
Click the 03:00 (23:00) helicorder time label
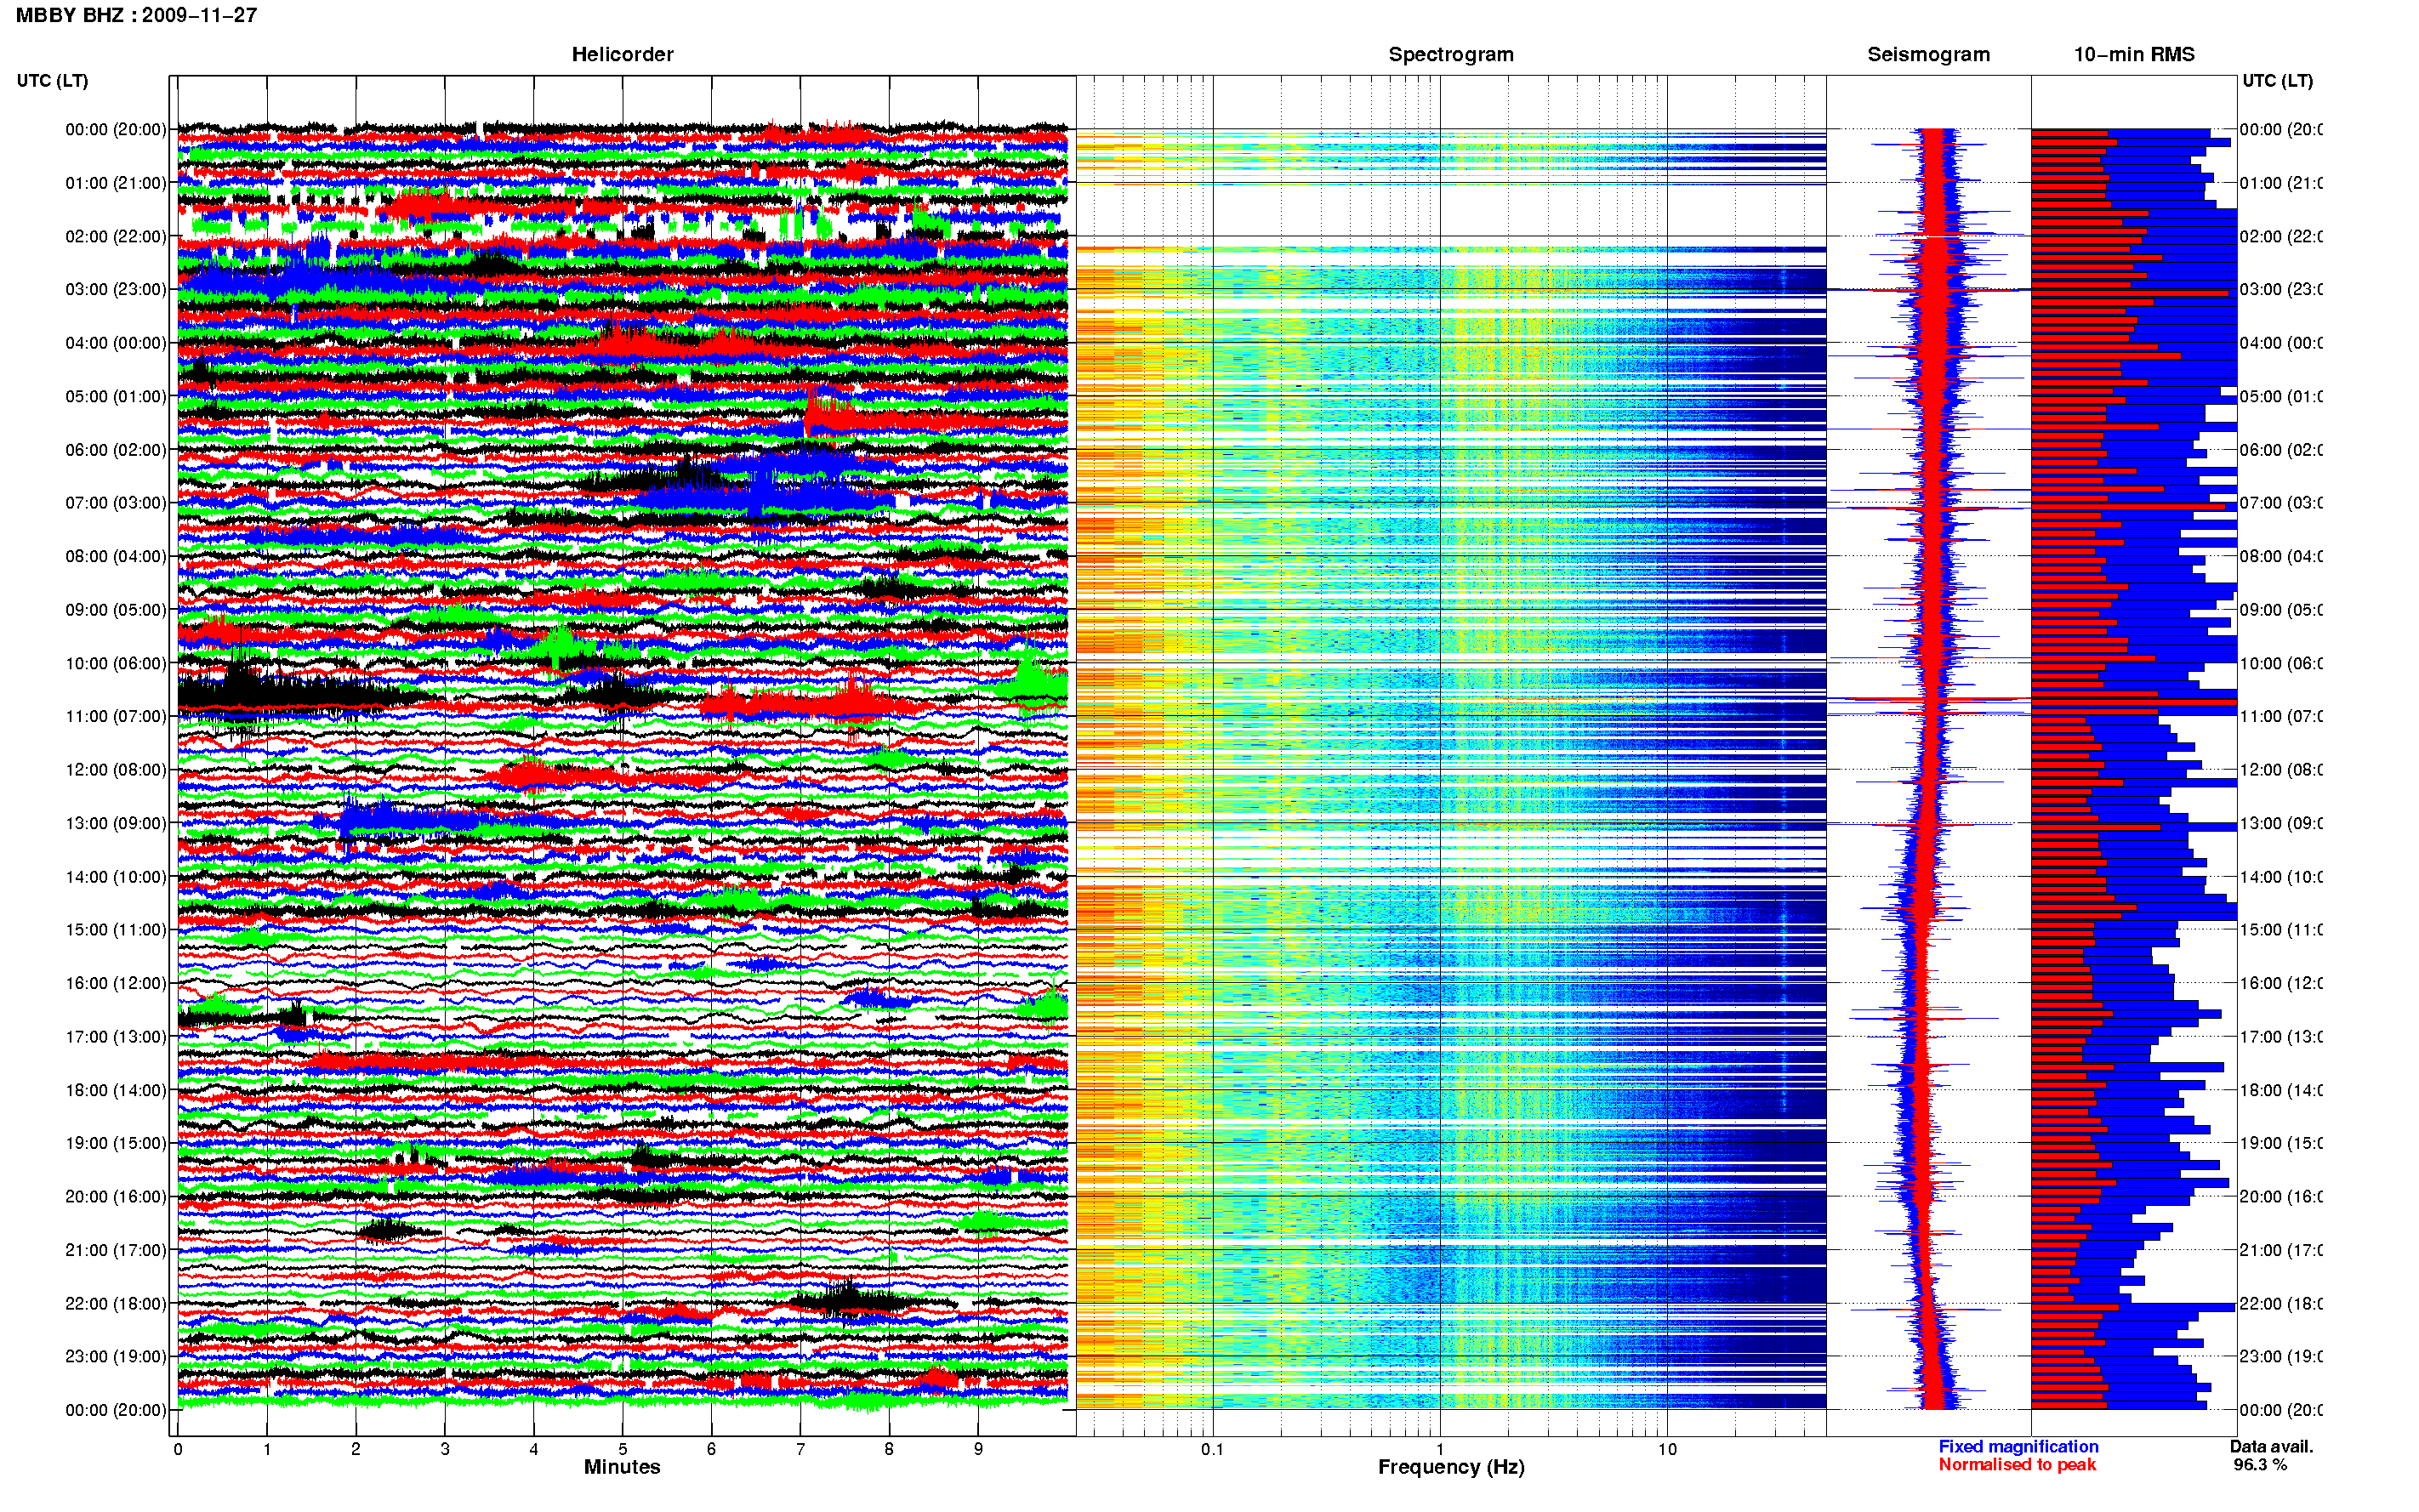coord(116,289)
